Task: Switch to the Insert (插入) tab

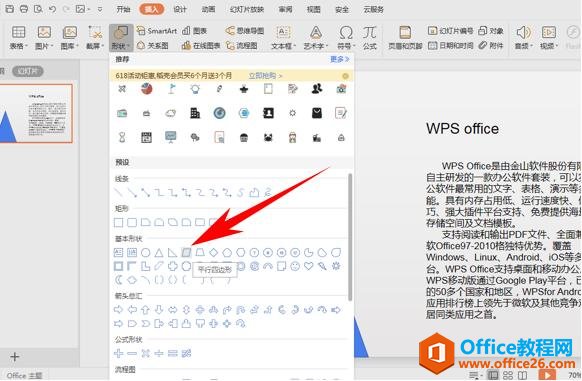Action: click(x=151, y=9)
